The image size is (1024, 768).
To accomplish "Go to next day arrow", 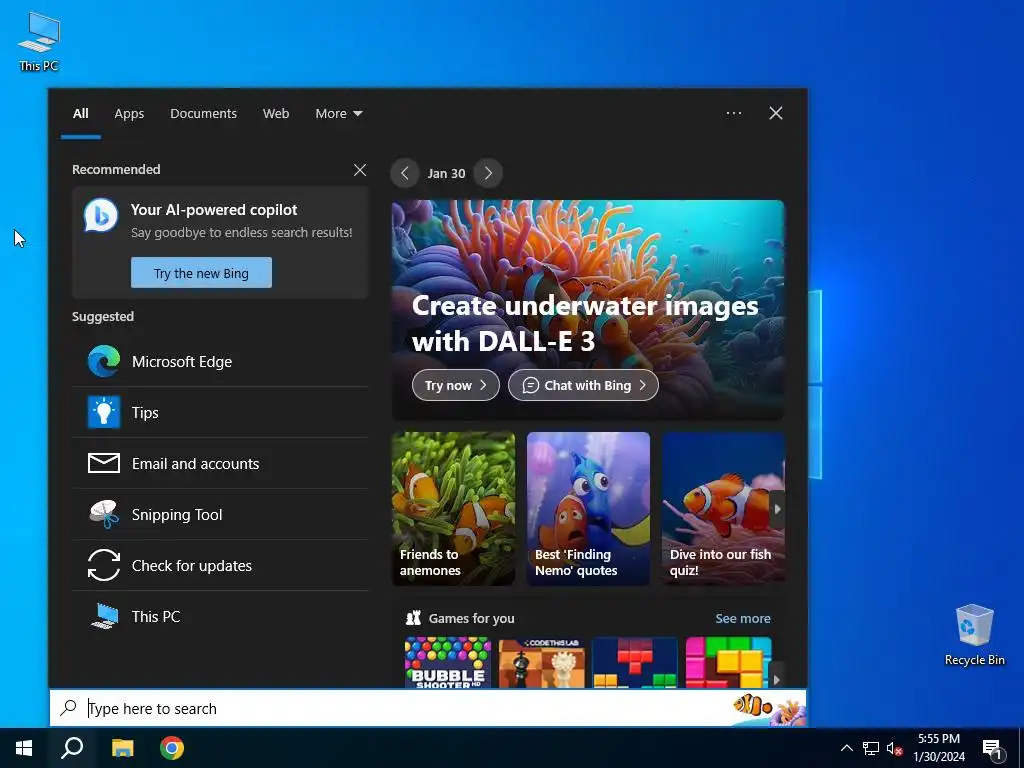I will click(x=488, y=173).
